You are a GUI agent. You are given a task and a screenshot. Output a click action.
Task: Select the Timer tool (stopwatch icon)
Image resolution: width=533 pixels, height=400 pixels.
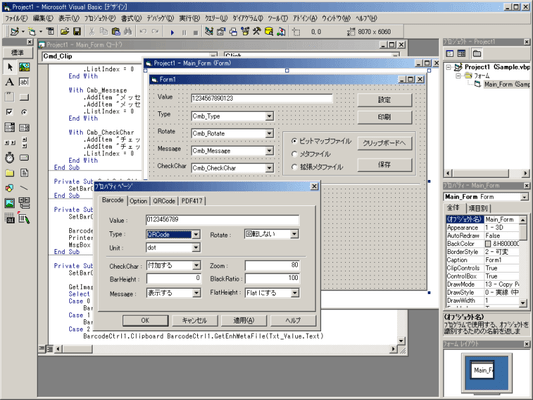(x=10, y=158)
